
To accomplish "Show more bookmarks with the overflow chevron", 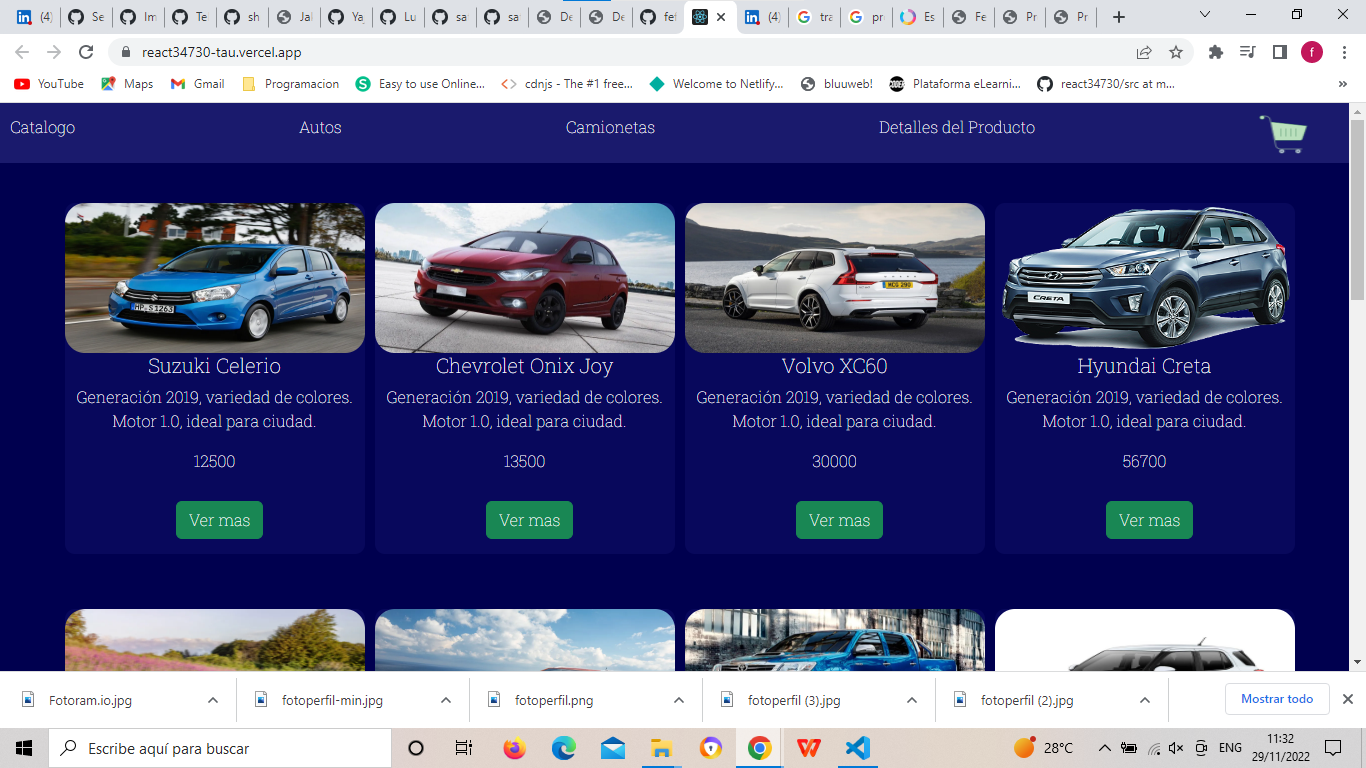I will coord(1342,84).
